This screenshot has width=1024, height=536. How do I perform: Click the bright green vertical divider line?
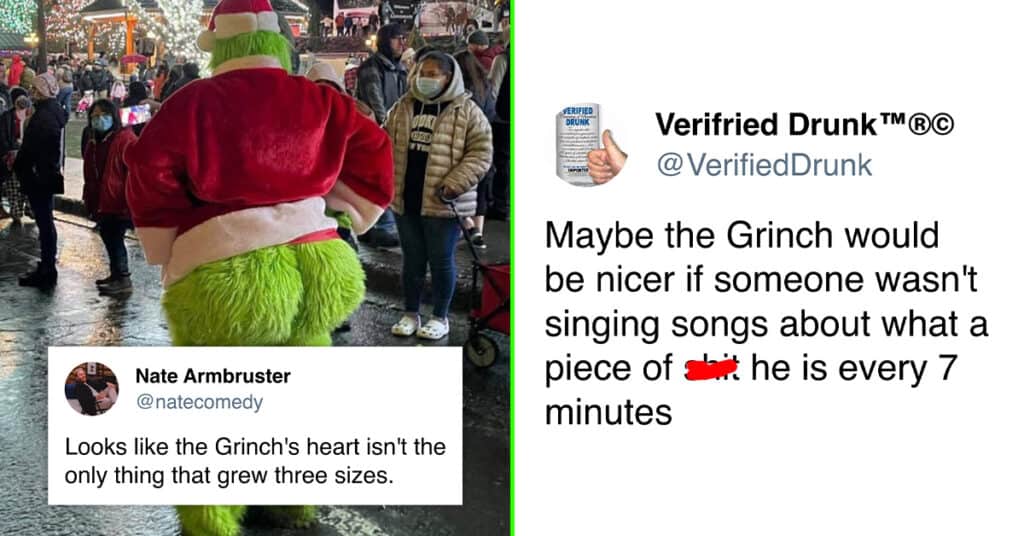(513, 268)
